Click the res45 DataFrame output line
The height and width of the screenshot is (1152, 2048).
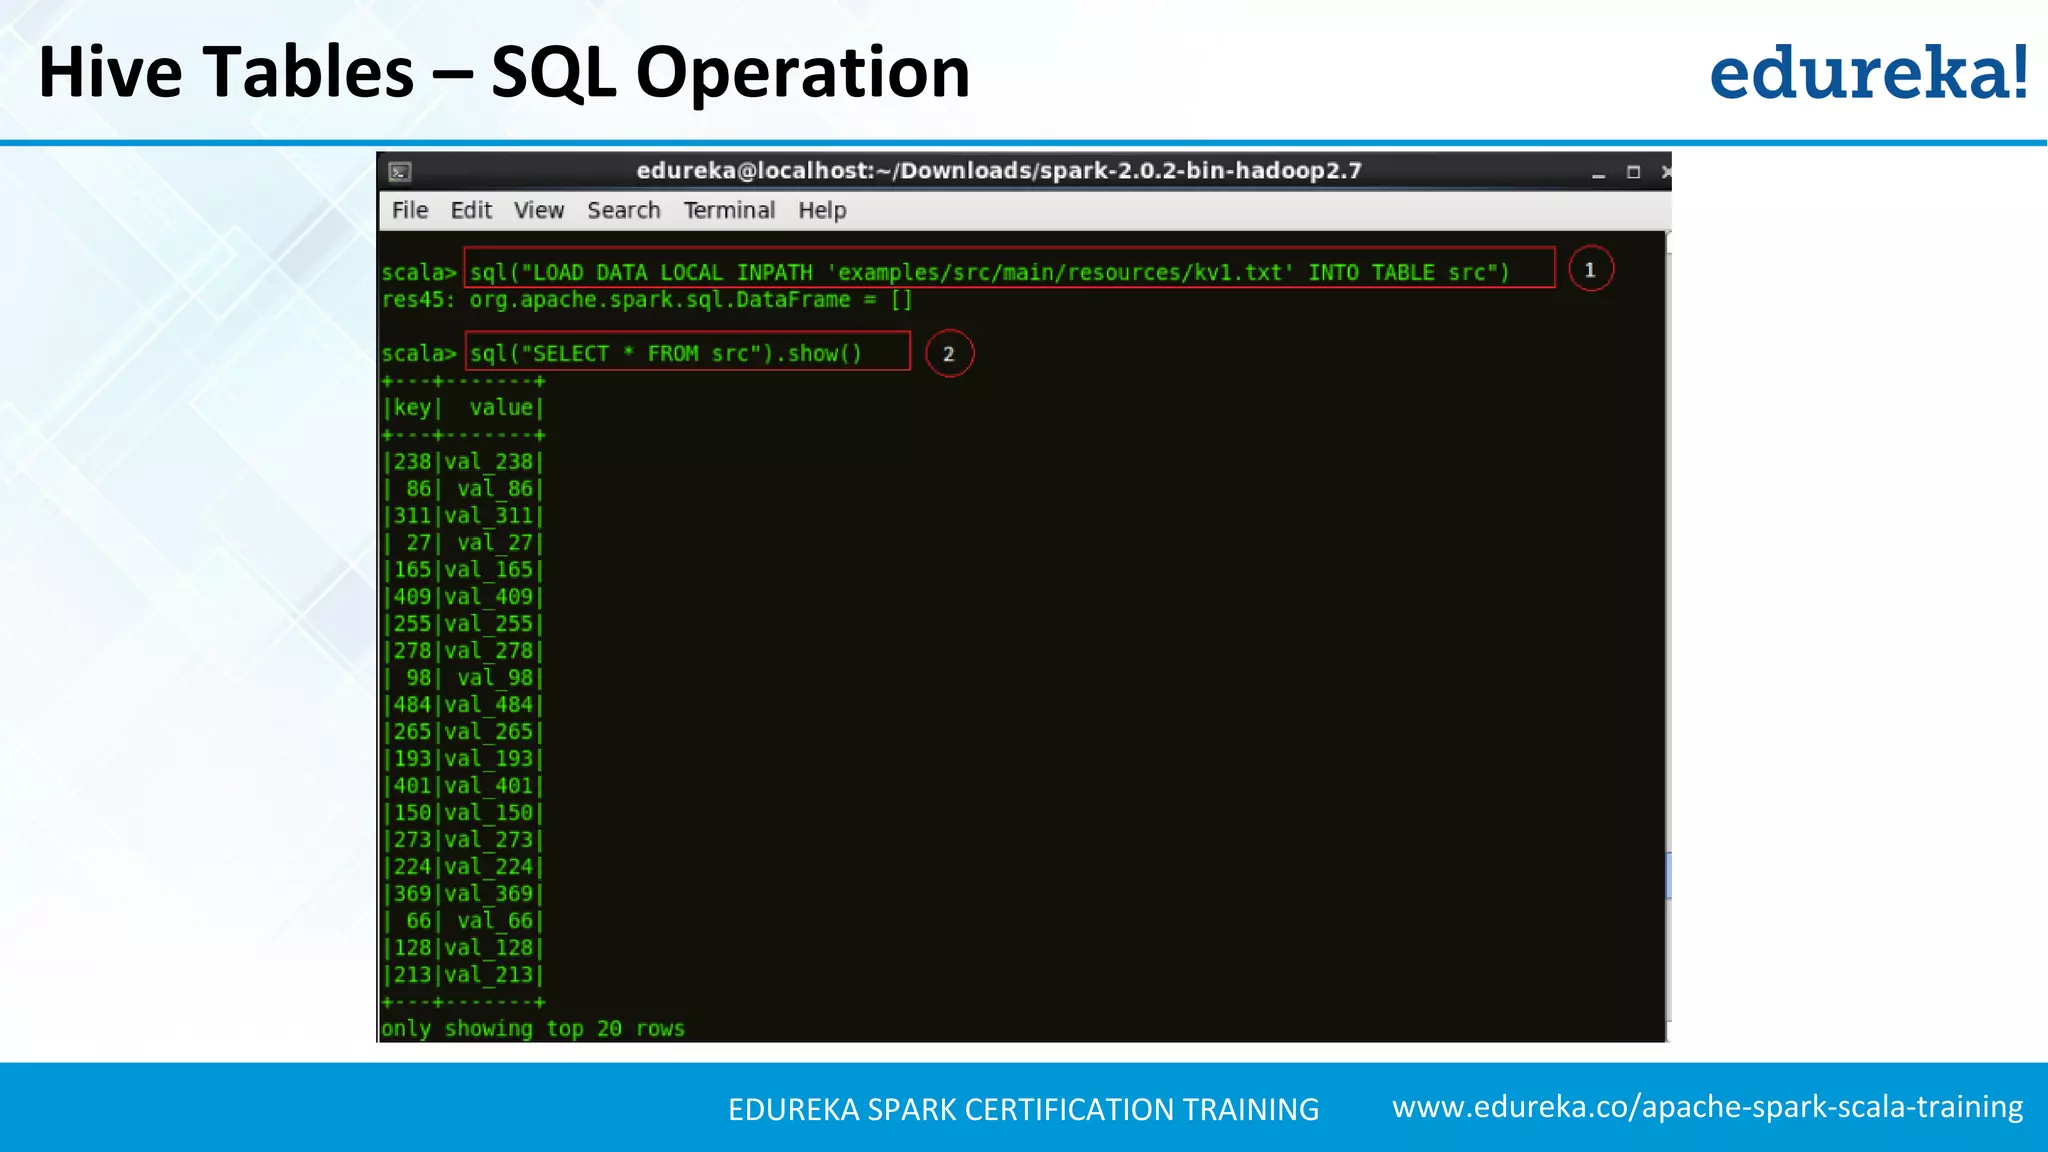pyautogui.click(x=647, y=300)
